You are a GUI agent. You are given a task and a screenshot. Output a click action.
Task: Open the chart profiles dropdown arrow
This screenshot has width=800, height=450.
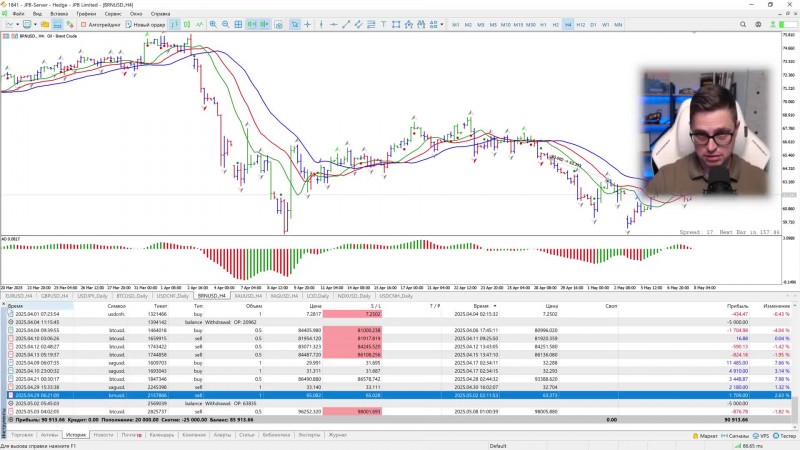pyautogui.click(x=35, y=24)
